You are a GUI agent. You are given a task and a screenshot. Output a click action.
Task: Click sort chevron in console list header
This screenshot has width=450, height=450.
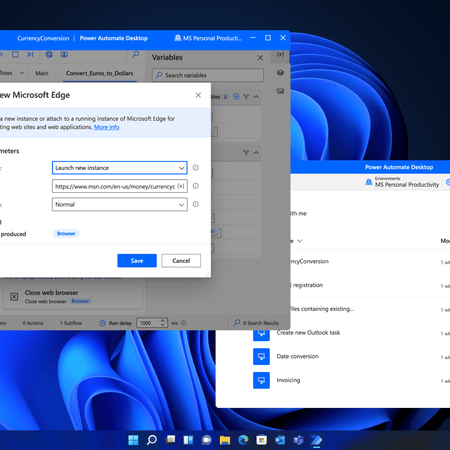300,241
